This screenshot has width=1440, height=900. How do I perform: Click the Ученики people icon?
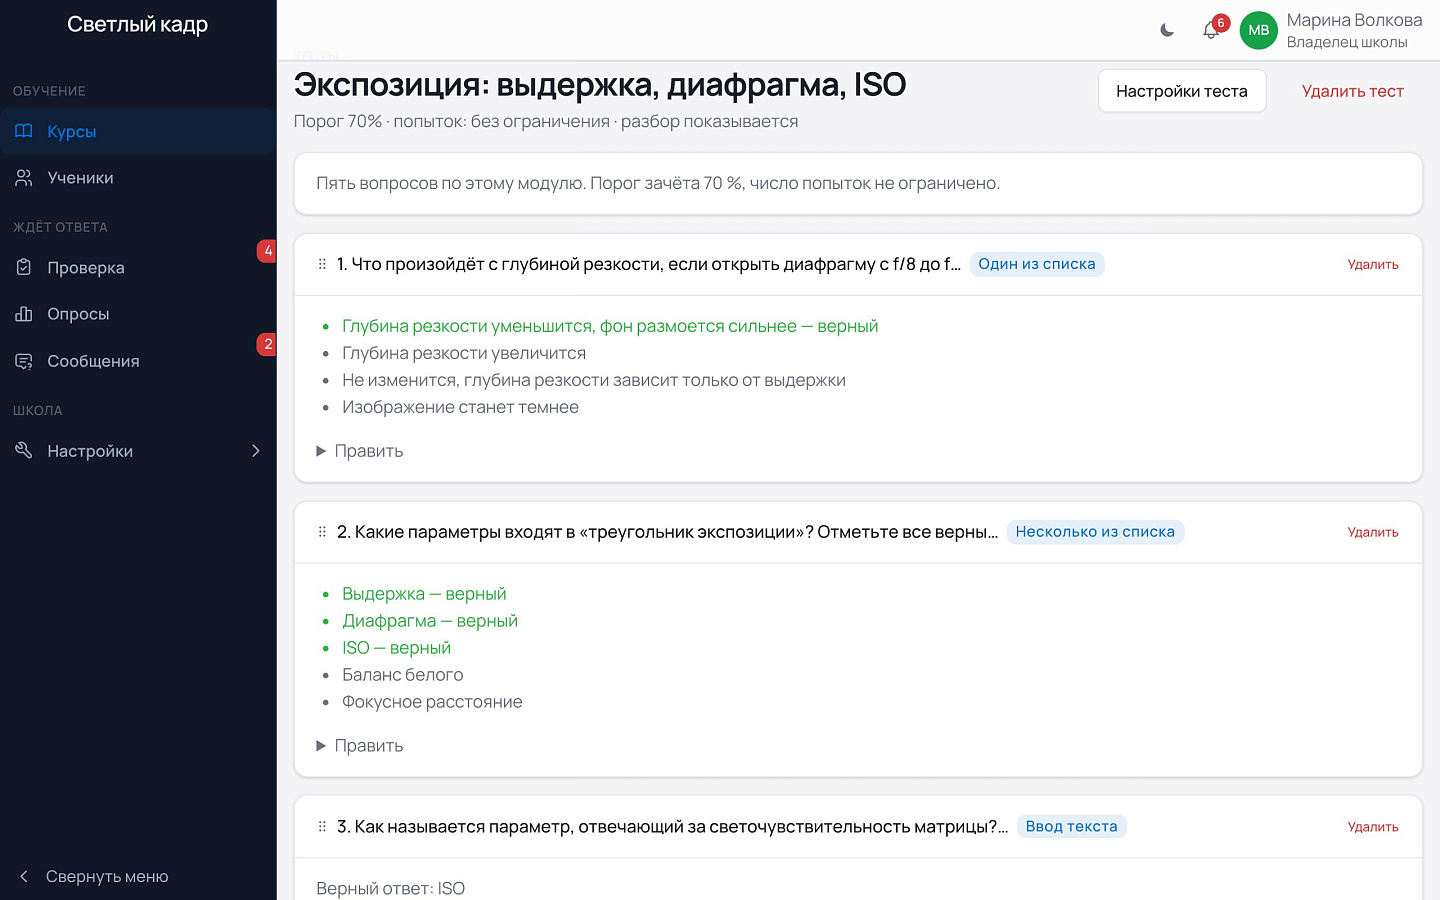tap(24, 178)
